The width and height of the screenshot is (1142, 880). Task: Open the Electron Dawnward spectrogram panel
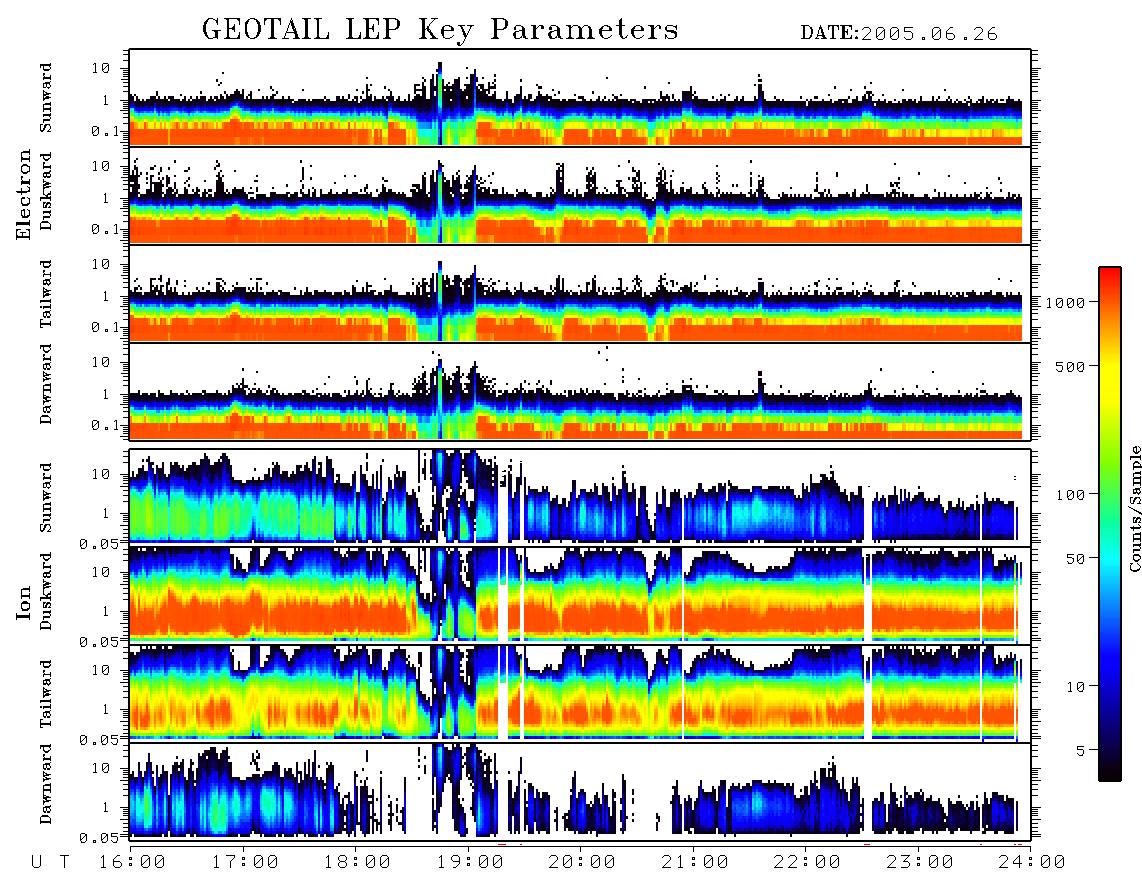[580, 391]
